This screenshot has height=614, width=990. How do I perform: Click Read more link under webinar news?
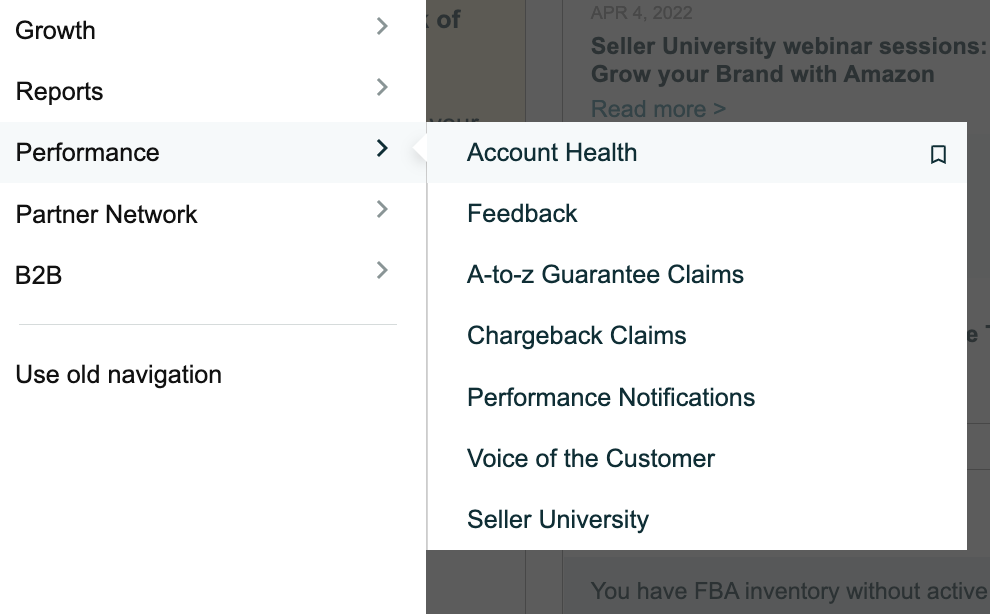coord(658,108)
